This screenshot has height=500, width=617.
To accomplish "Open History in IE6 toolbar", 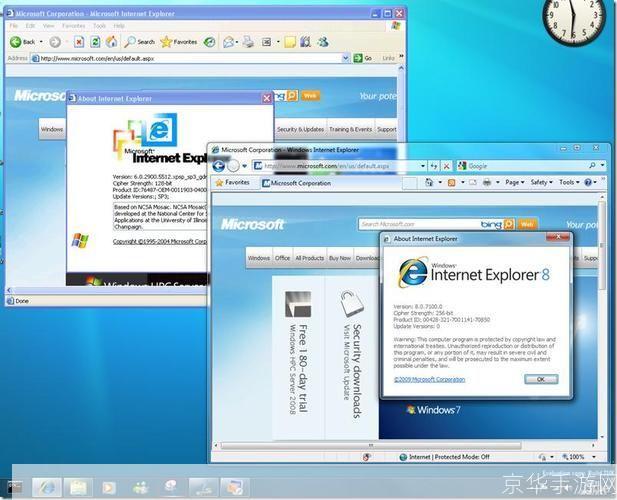I will tap(209, 42).
